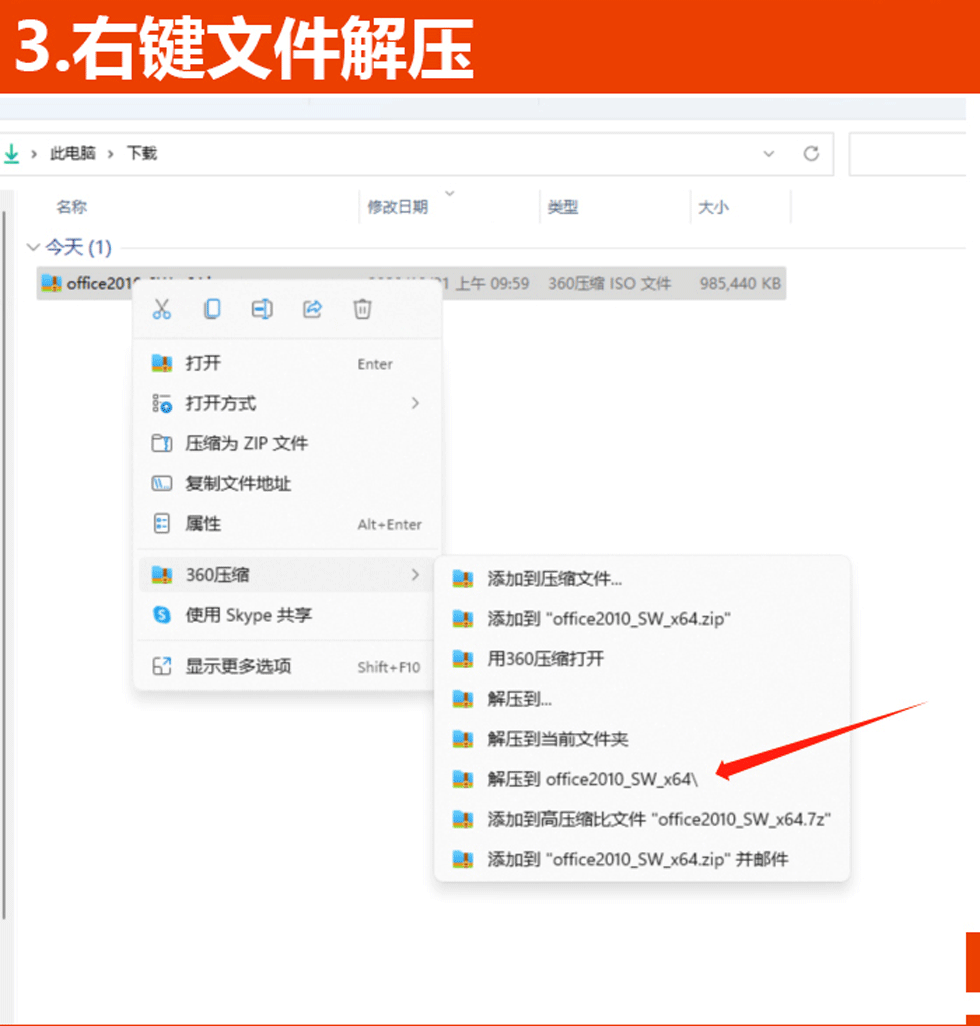The image size is (980, 1026).
Task: Select 解压到当前文件夹
Action: [642, 739]
